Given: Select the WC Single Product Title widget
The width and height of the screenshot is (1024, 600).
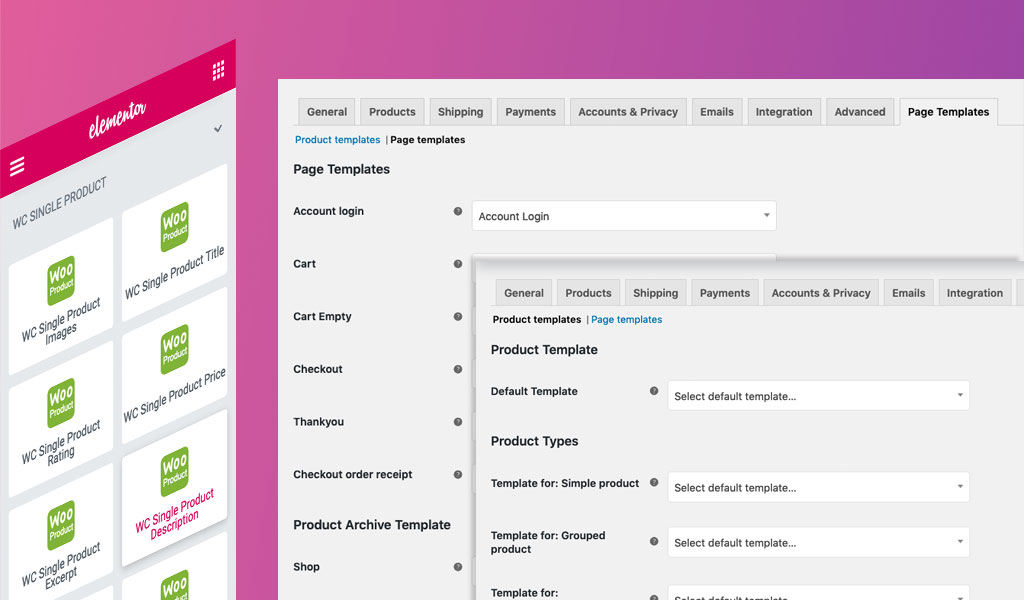Looking at the screenshot, I should point(173,240).
